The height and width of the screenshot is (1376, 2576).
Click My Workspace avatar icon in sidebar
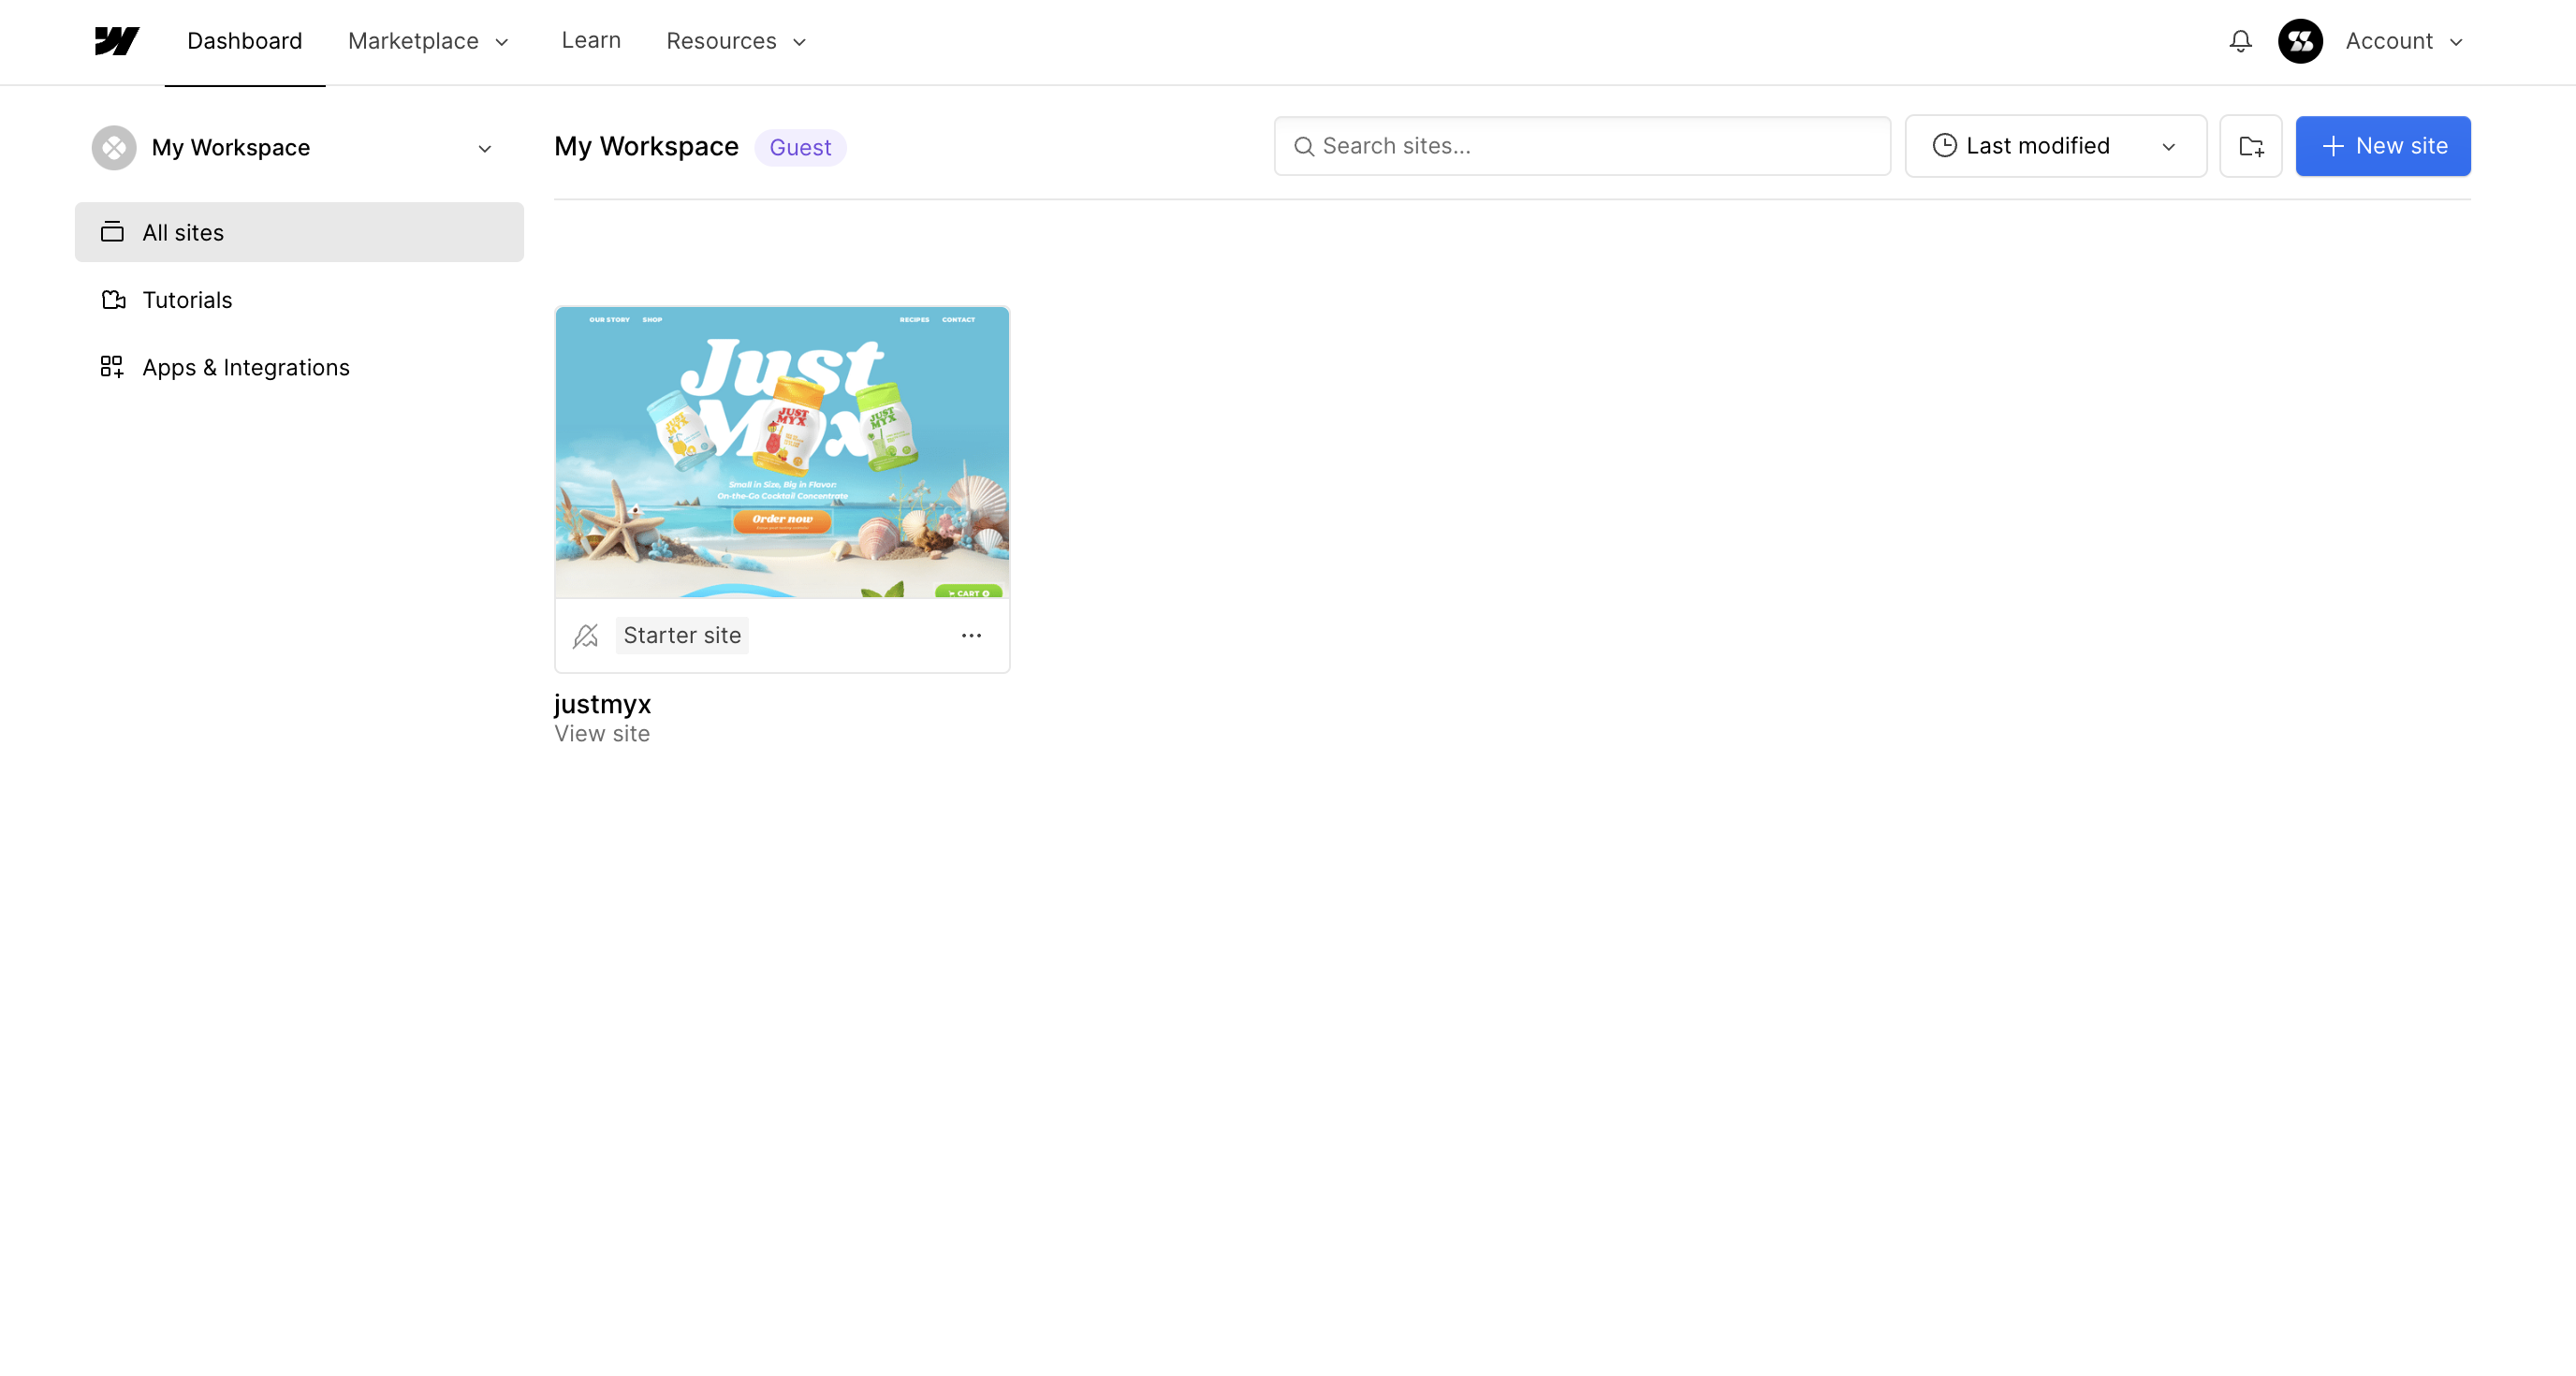(x=114, y=148)
